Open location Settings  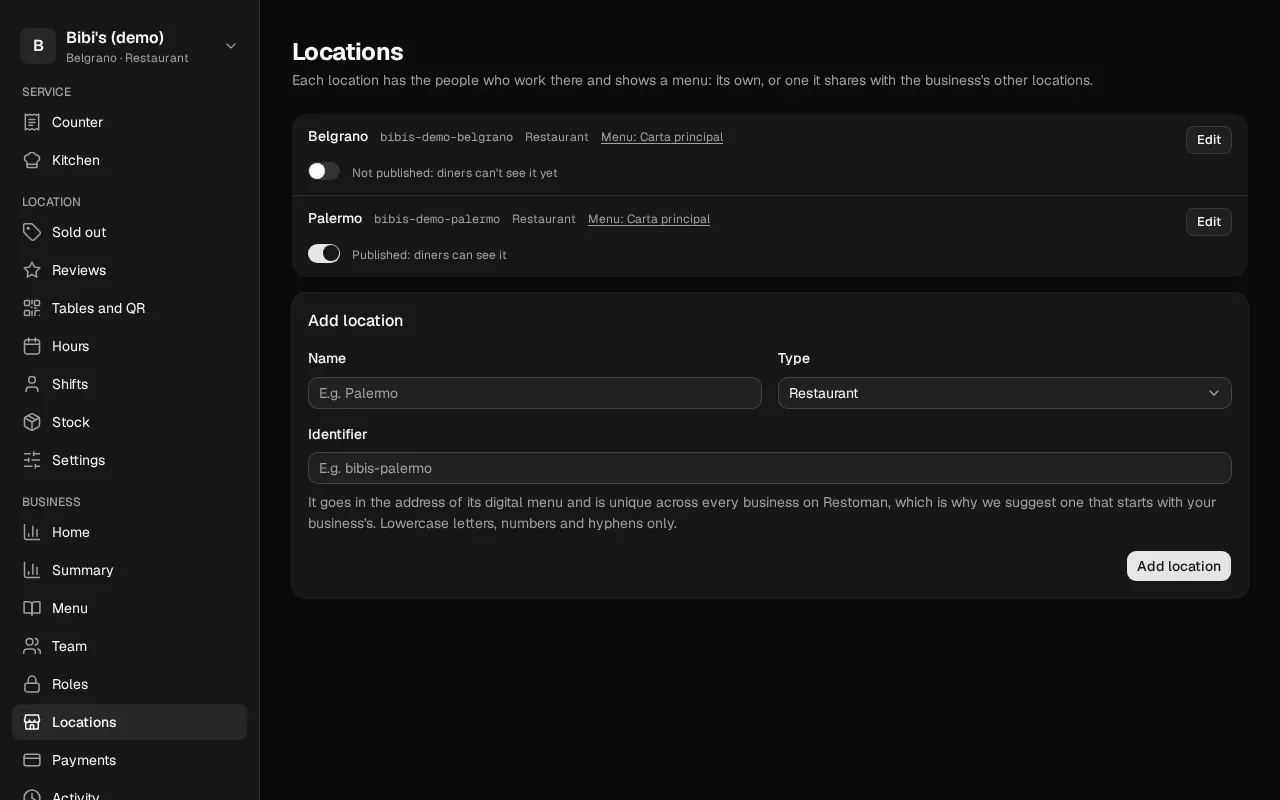click(130, 460)
